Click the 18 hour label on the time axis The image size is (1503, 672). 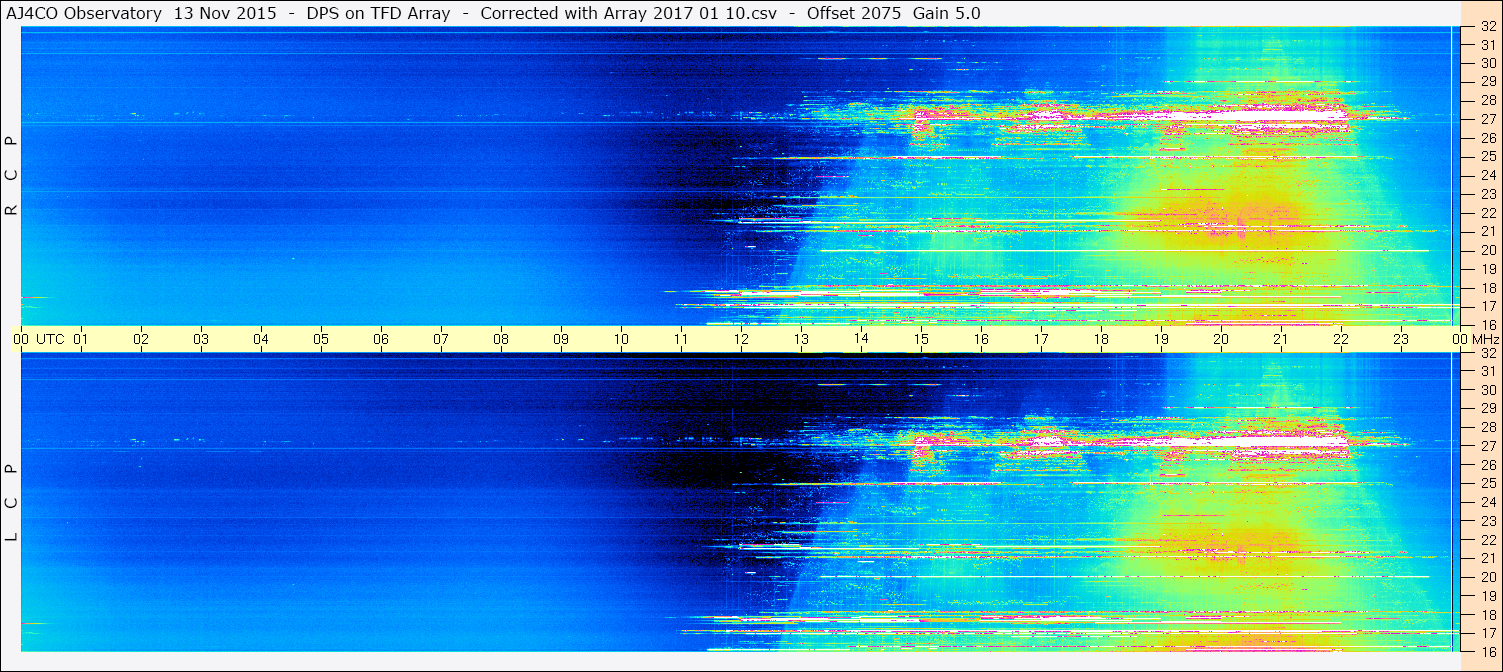click(1101, 339)
